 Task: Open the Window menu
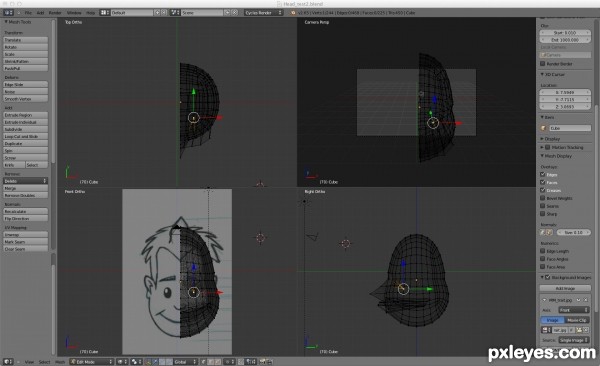74,13
